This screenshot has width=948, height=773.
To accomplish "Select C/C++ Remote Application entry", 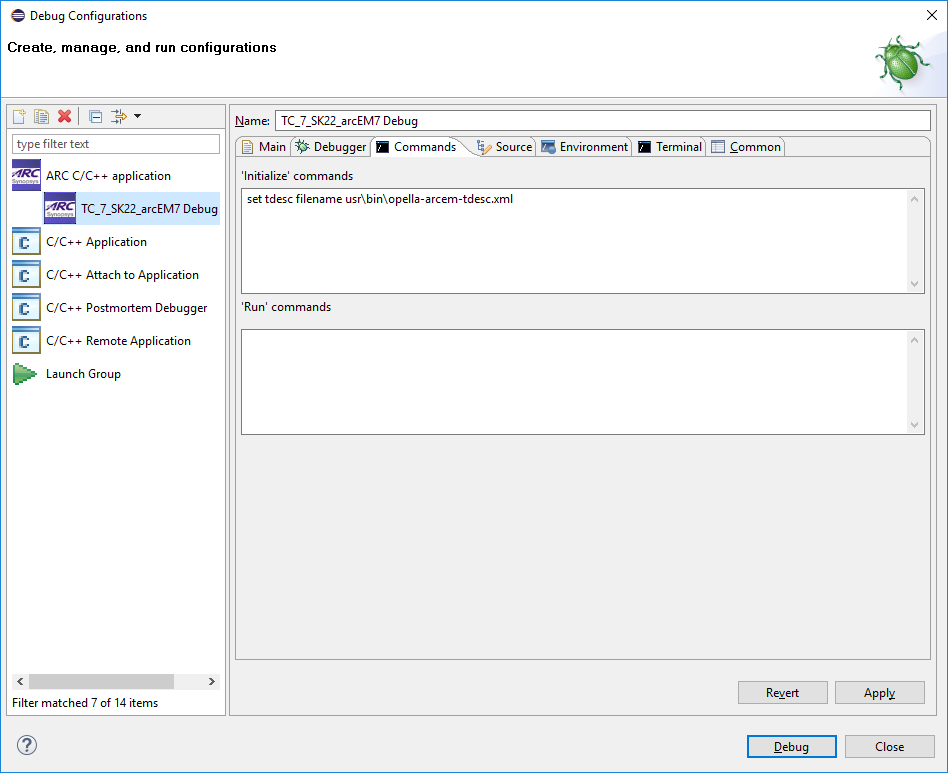I will [x=118, y=341].
